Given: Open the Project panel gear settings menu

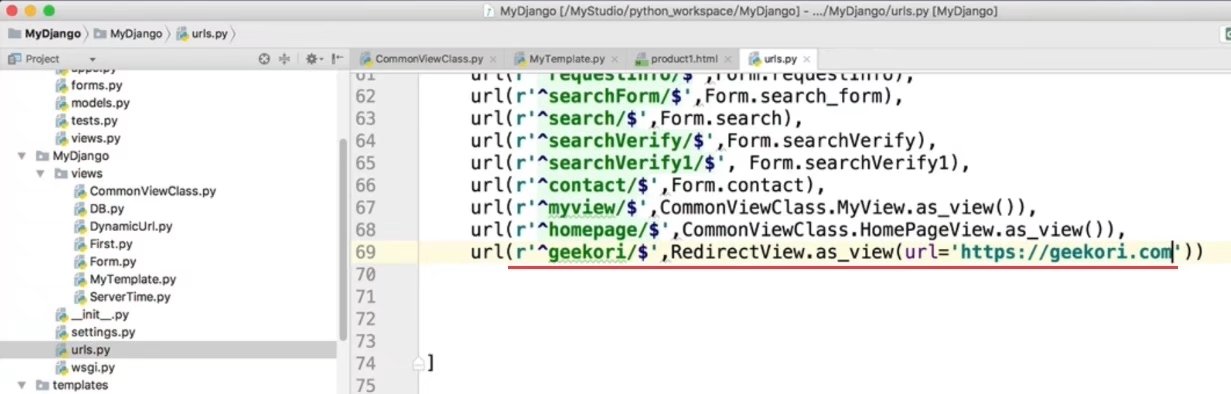Looking at the screenshot, I should coord(313,59).
